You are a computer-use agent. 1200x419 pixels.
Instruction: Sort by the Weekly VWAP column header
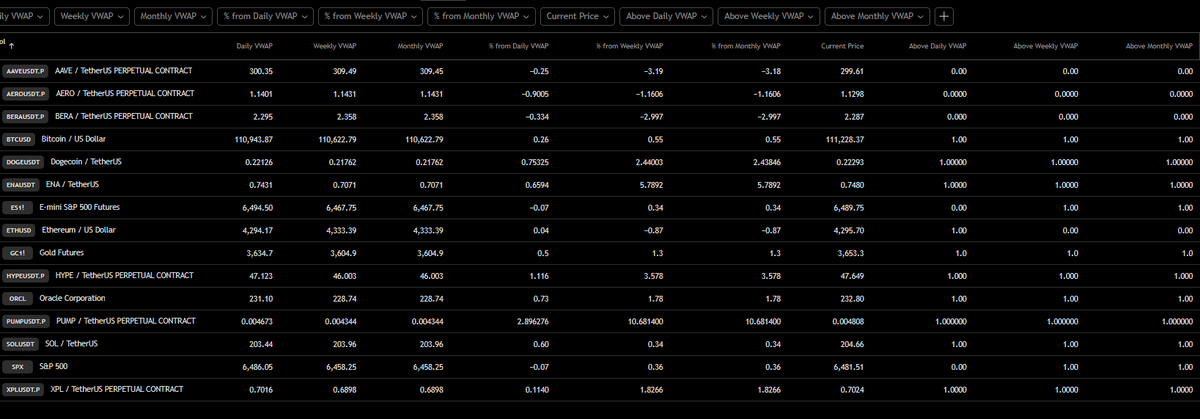pyautogui.click(x=335, y=46)
